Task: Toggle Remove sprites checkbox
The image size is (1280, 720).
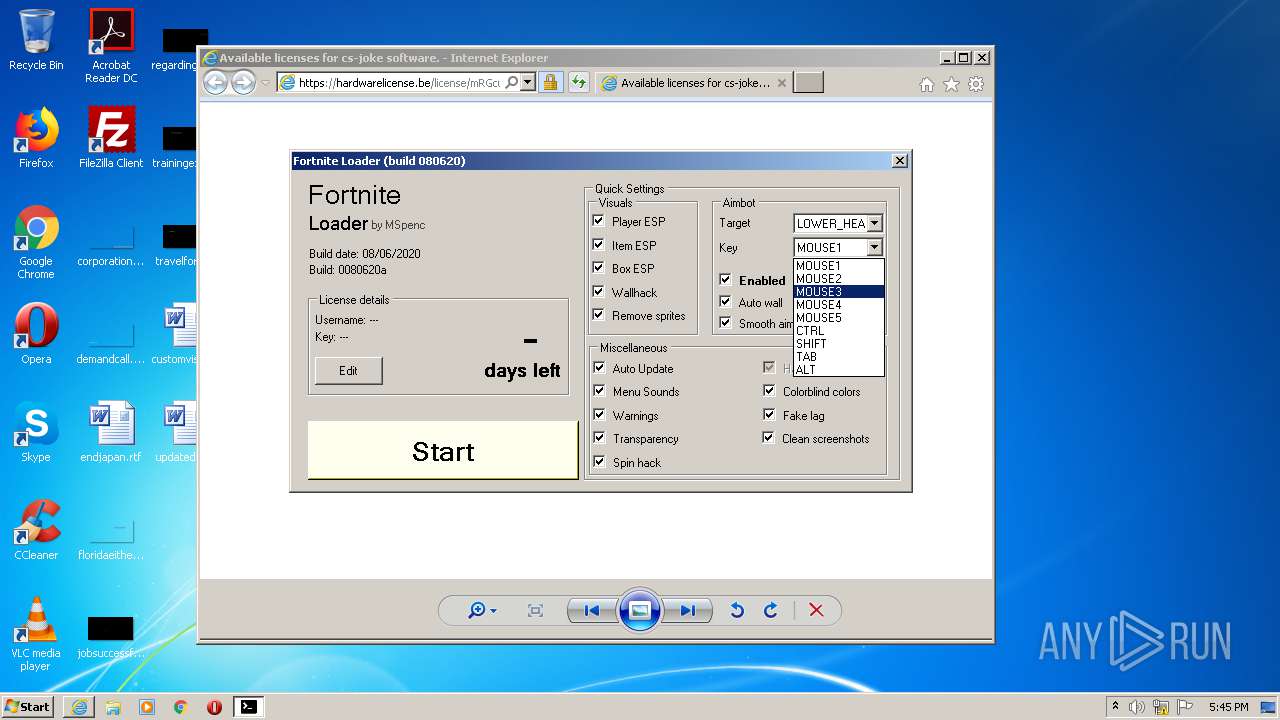Action: (x=599, y=315)
